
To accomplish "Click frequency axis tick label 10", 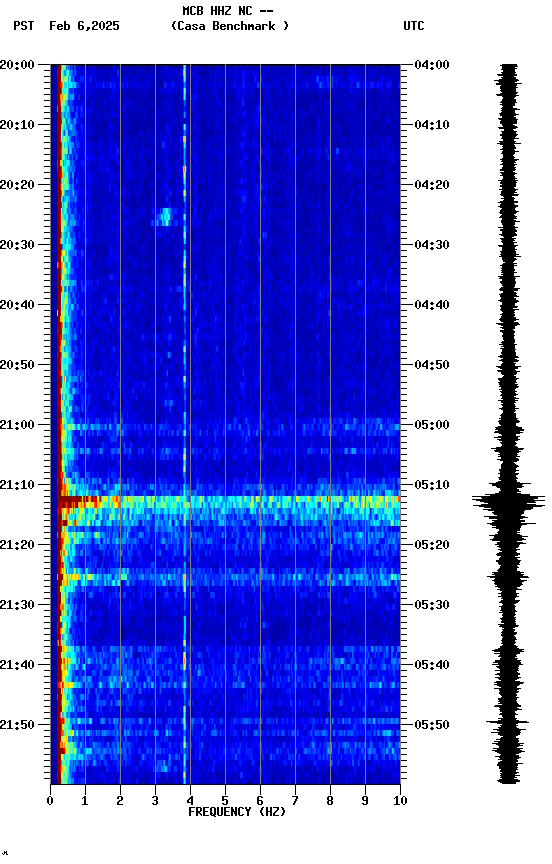I will coord(400,801).
